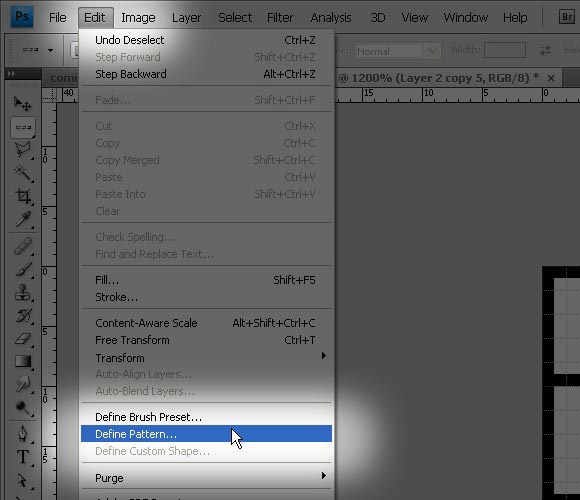Image resolution: width=580 pixels, height=500 pixels.
Task: Choose Define Brush Preset...
Action: pyautogui.click(x=206, y=417)
